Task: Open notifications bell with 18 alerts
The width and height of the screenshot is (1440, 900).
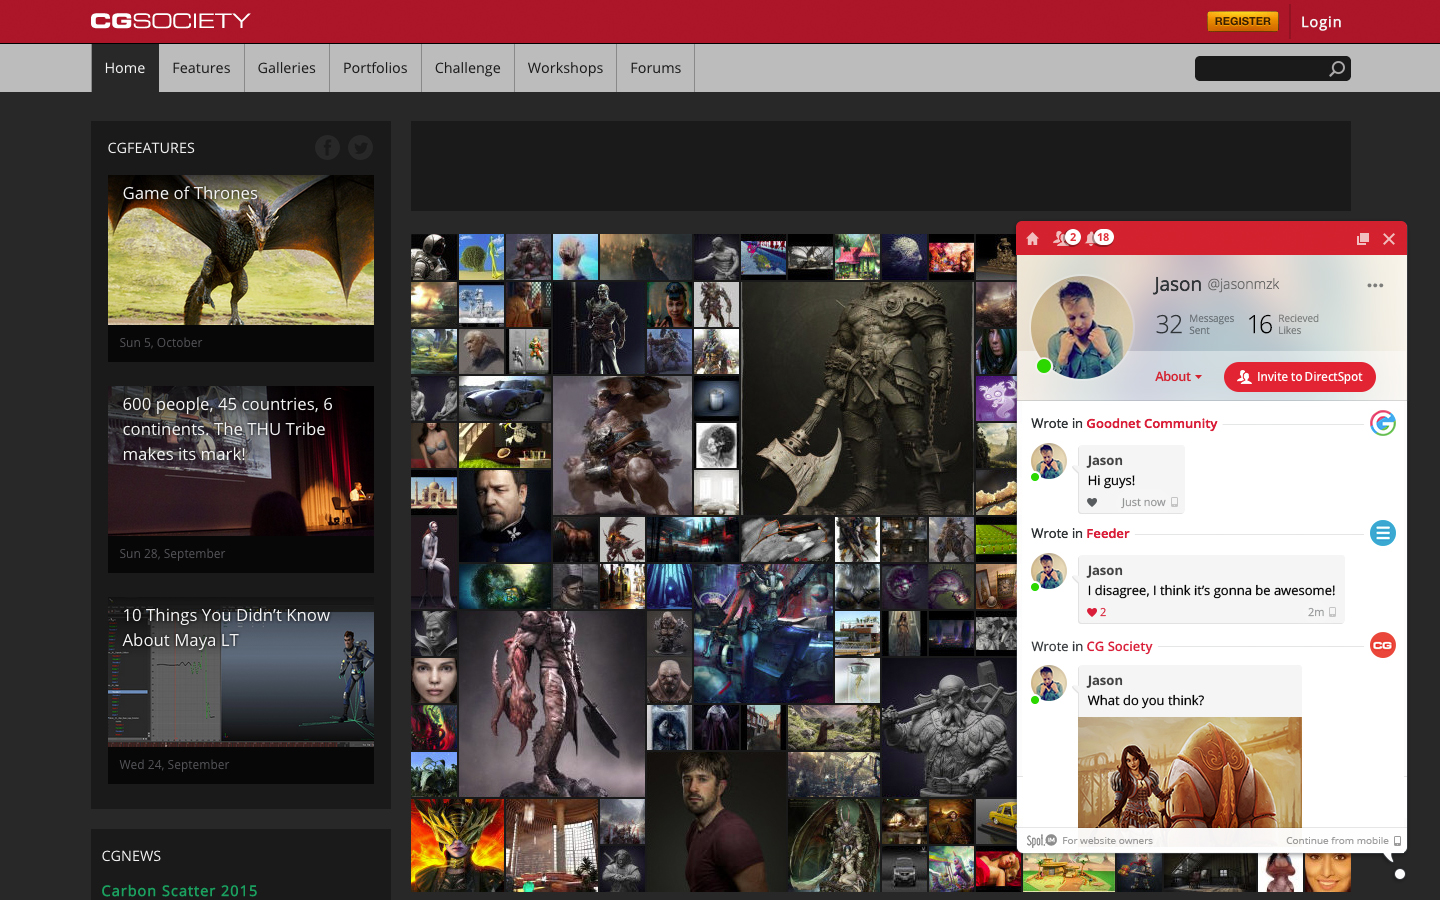Action: [x=1097, y=238]
